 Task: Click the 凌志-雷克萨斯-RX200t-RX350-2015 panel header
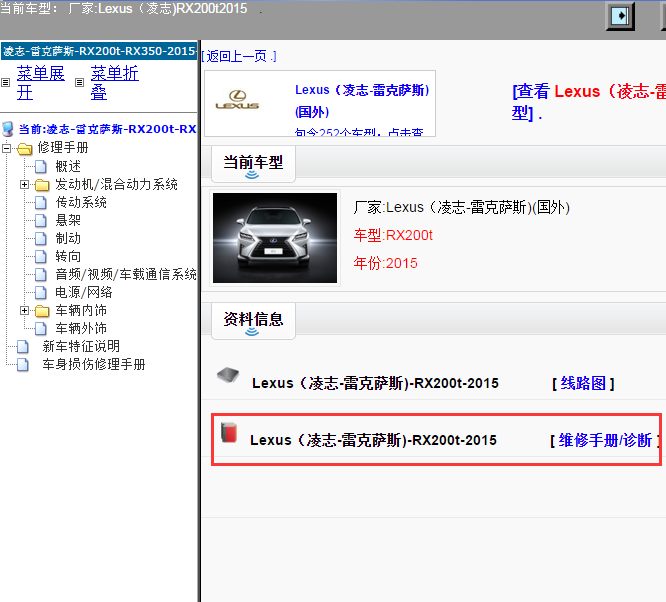[x=99, y=51]
